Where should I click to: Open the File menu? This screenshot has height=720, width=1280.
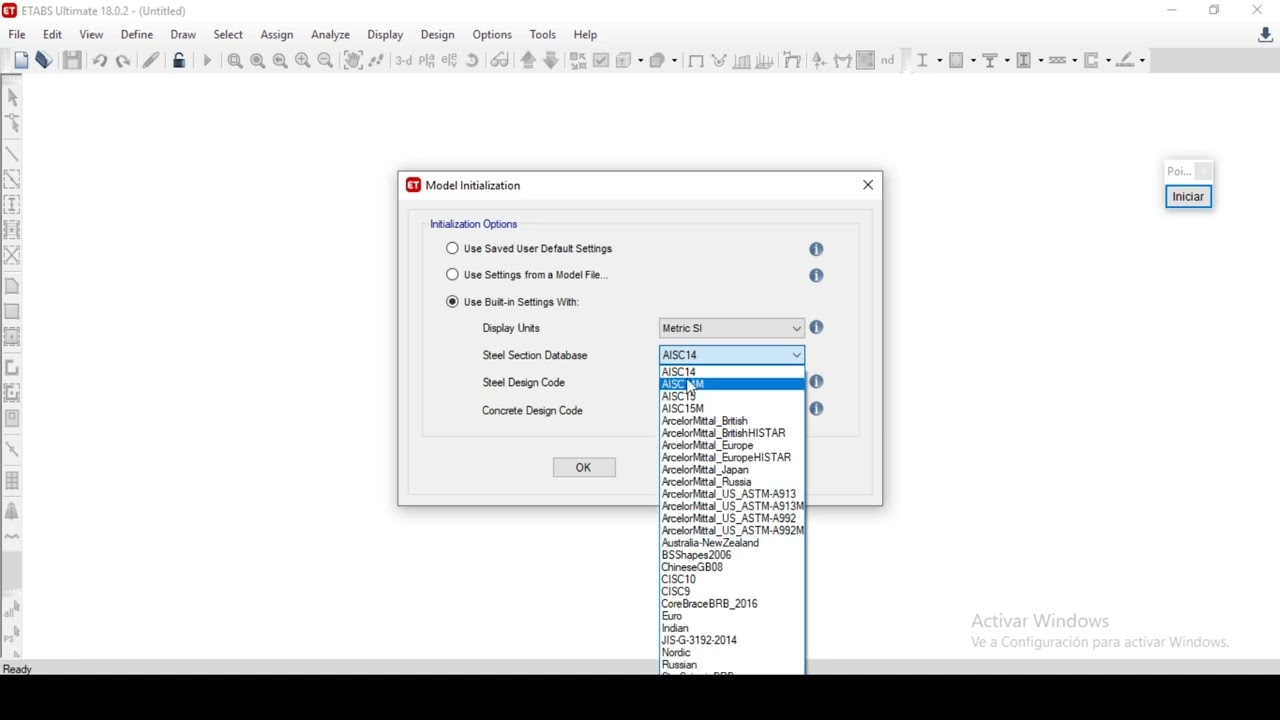point(17,35)
